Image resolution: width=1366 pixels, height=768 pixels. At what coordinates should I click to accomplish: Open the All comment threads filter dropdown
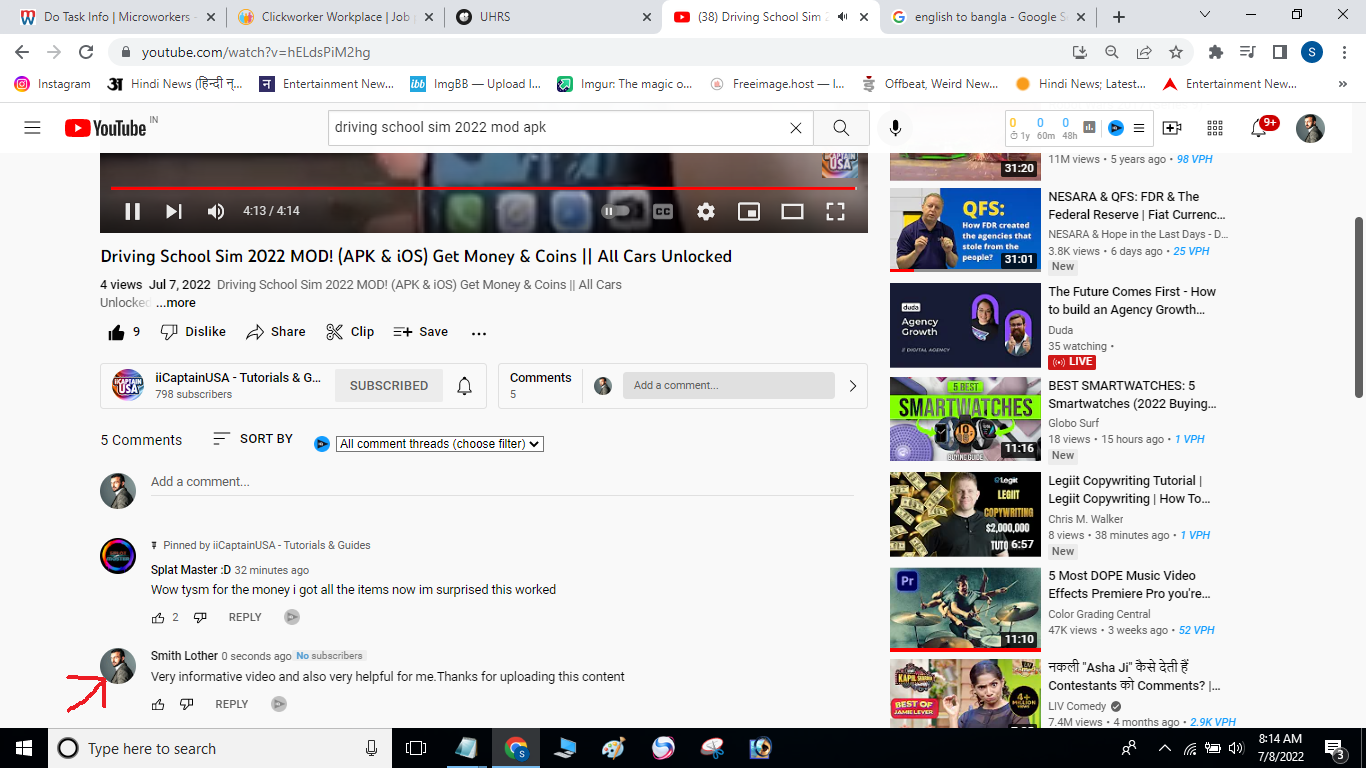(x=440, y=444)
